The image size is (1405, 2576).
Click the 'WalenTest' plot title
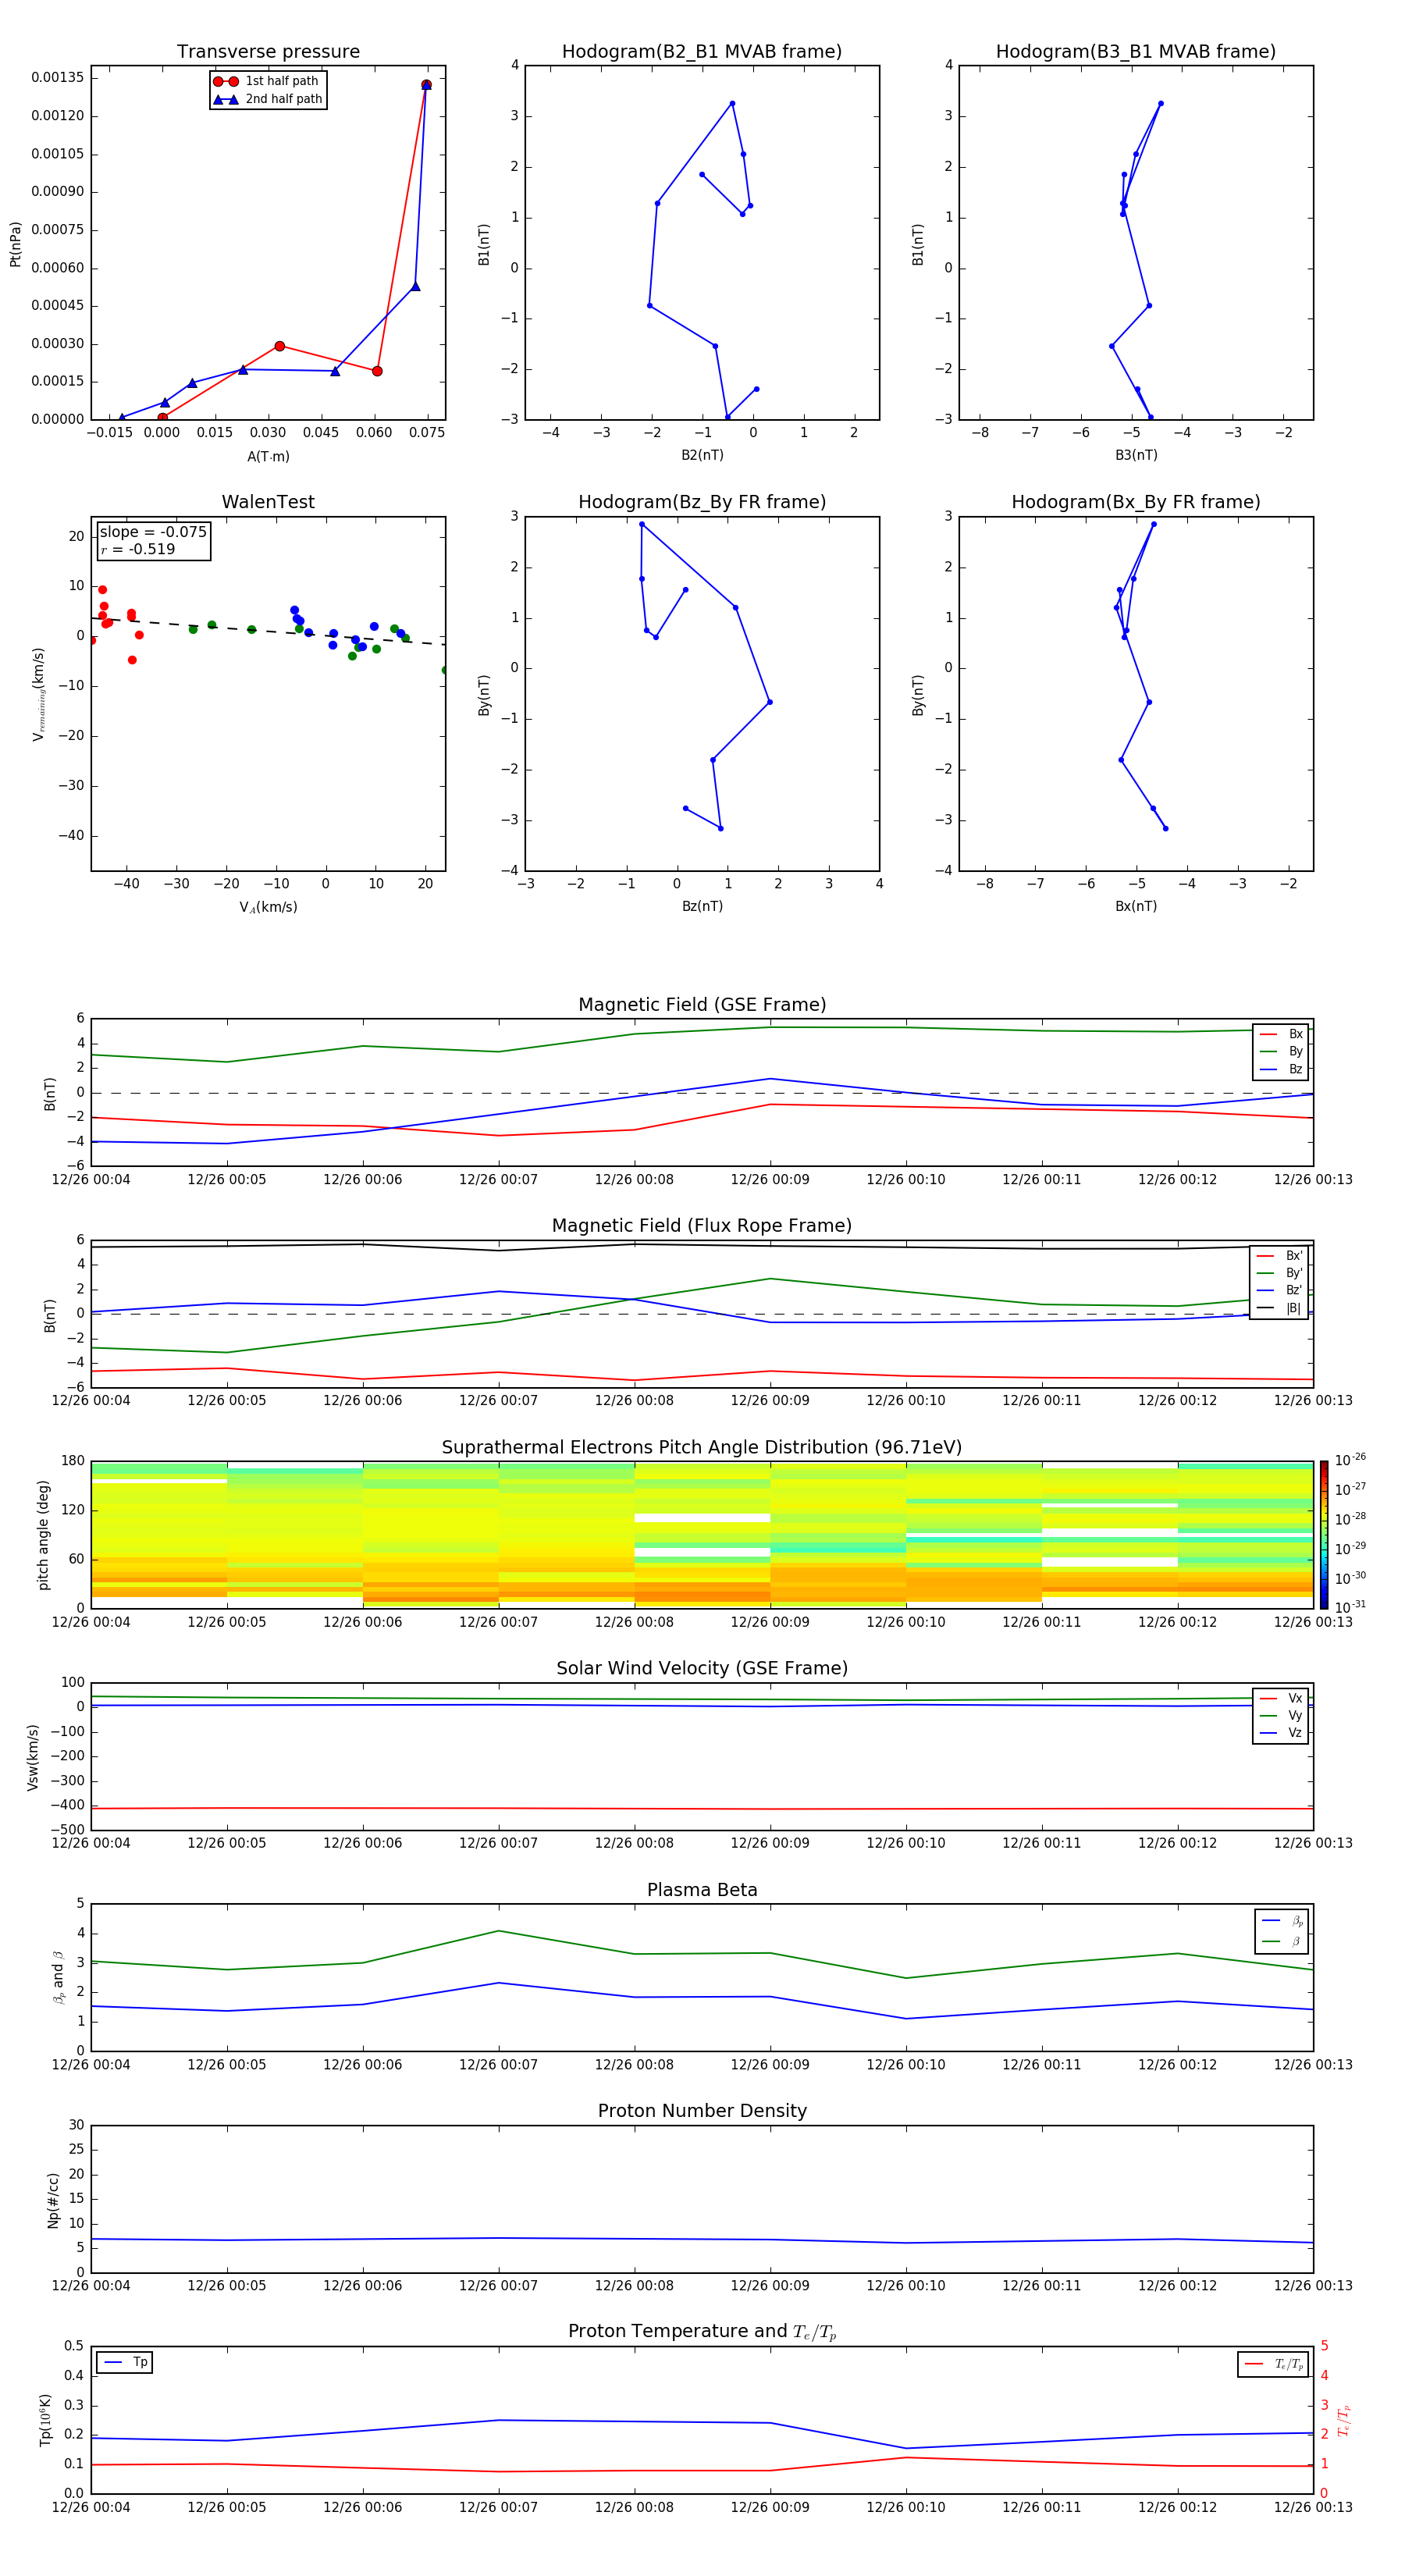(x=268, y=502)
